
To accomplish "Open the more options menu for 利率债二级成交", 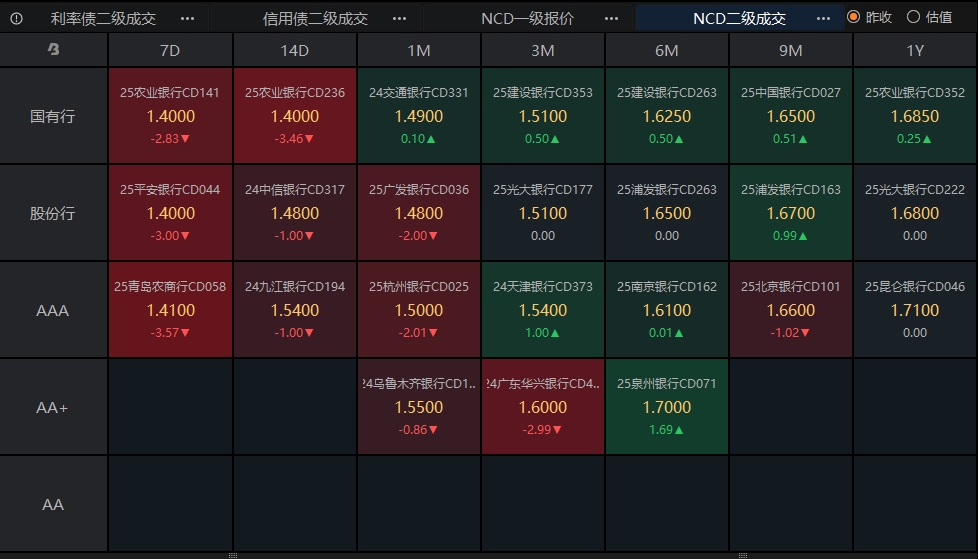I will click(x=187, y=19).
